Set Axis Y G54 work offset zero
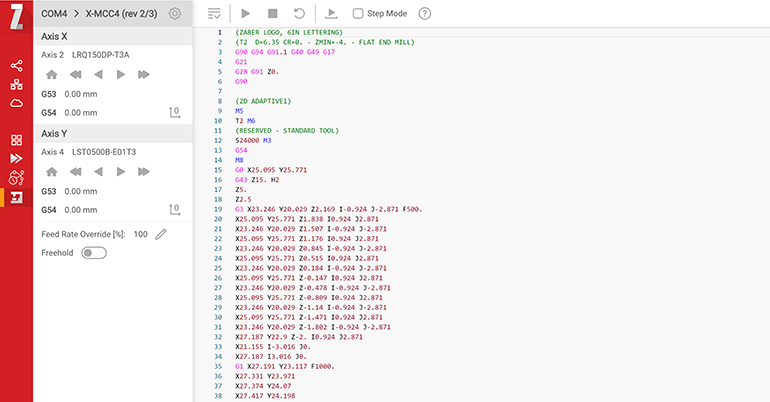The width and height of the screenshot is (770, 402). coord(174,210)
